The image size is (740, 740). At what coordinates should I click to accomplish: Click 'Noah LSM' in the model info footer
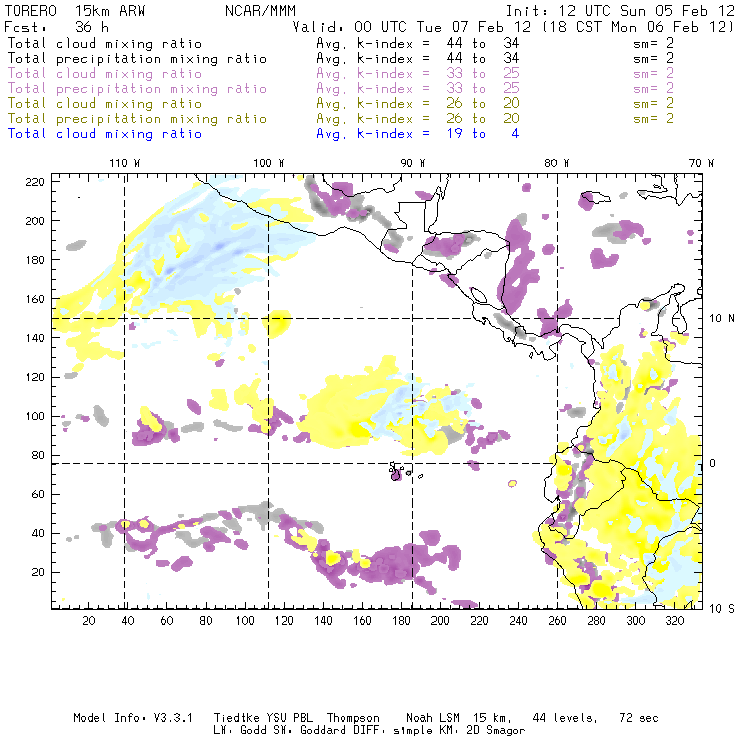(x=433, y=718)
